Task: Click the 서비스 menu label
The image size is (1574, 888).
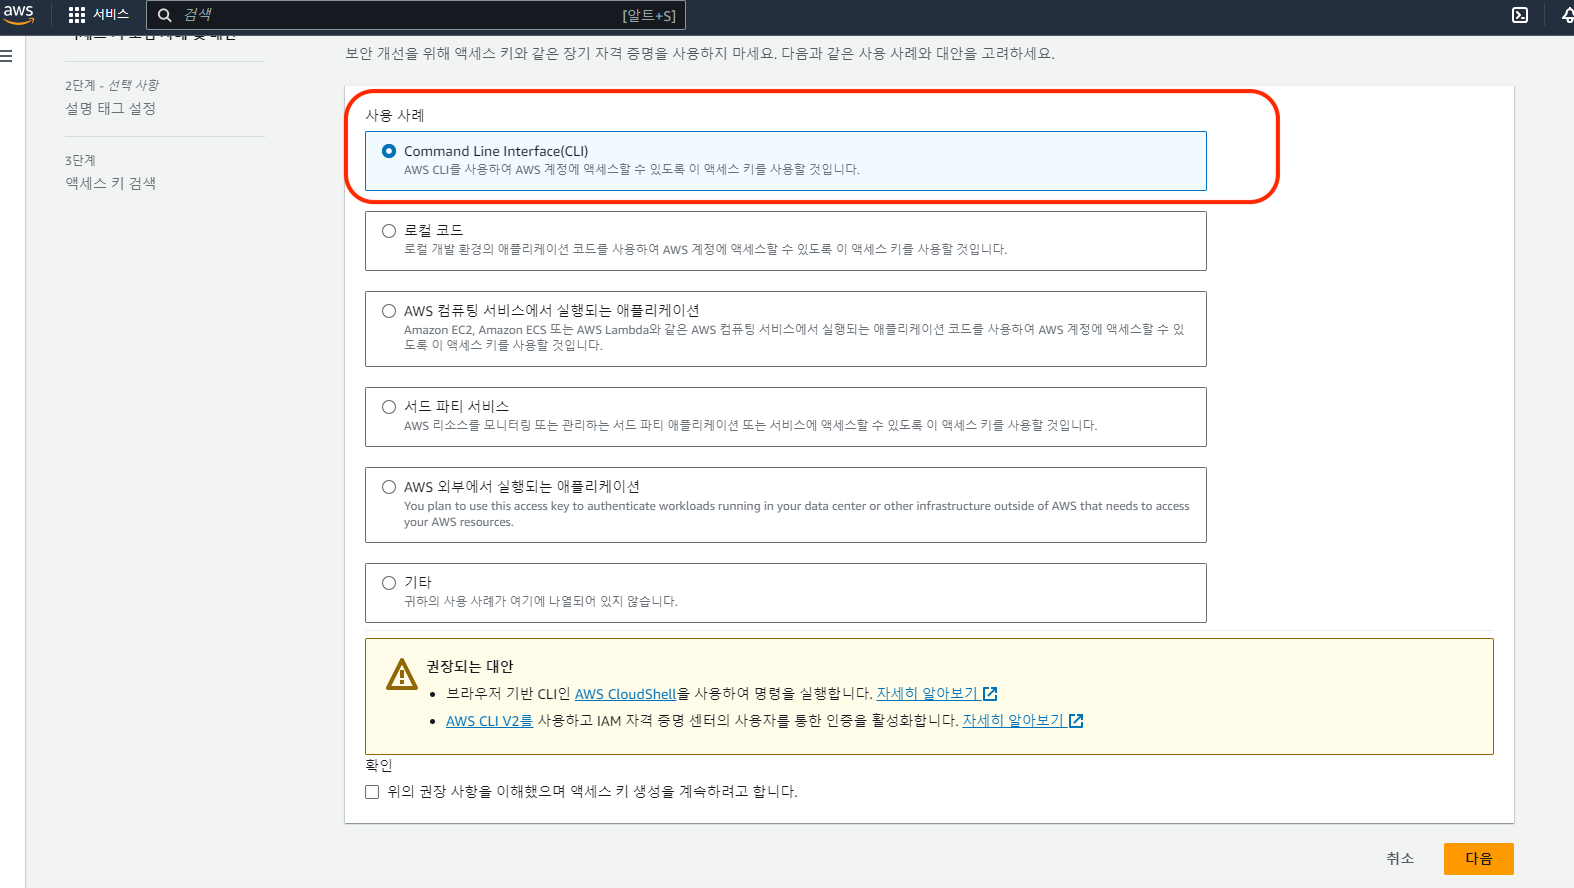Action: point(111,15)
